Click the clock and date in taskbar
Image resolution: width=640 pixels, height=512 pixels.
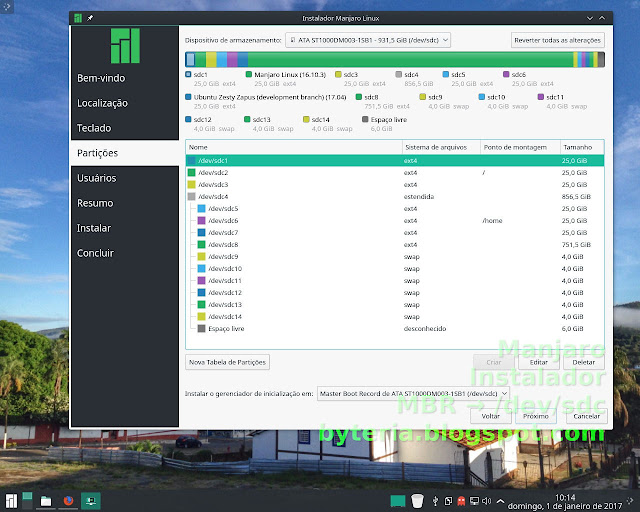(565, 501)
